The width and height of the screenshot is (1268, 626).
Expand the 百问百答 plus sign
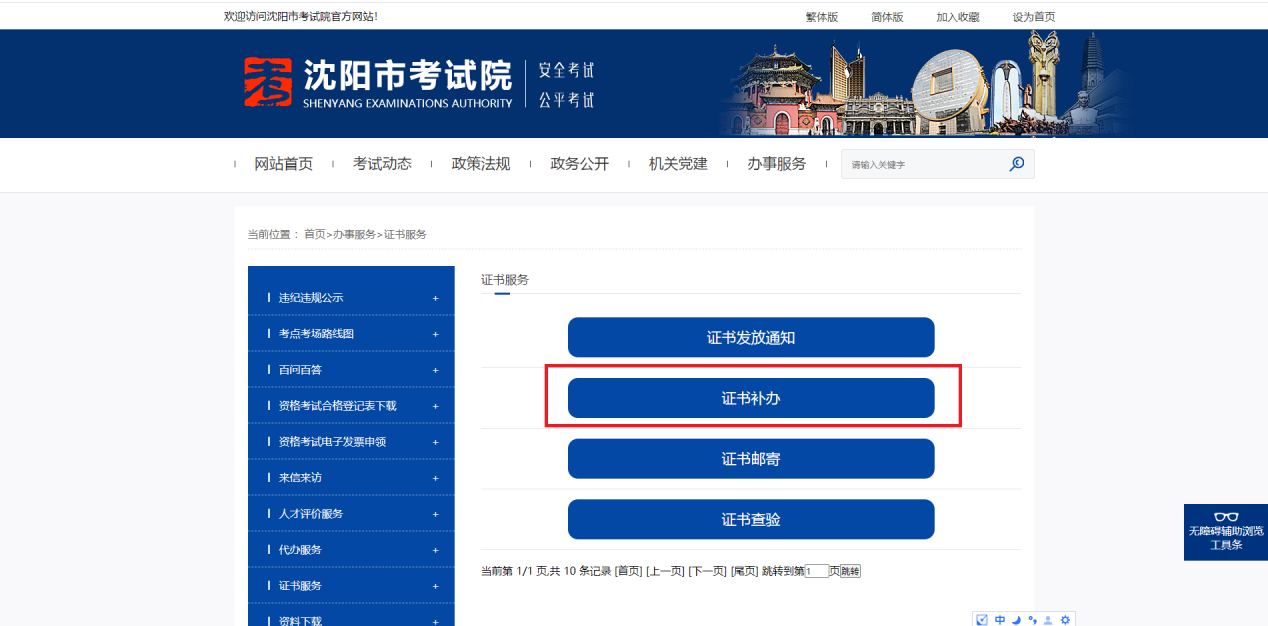coord(435,370)
